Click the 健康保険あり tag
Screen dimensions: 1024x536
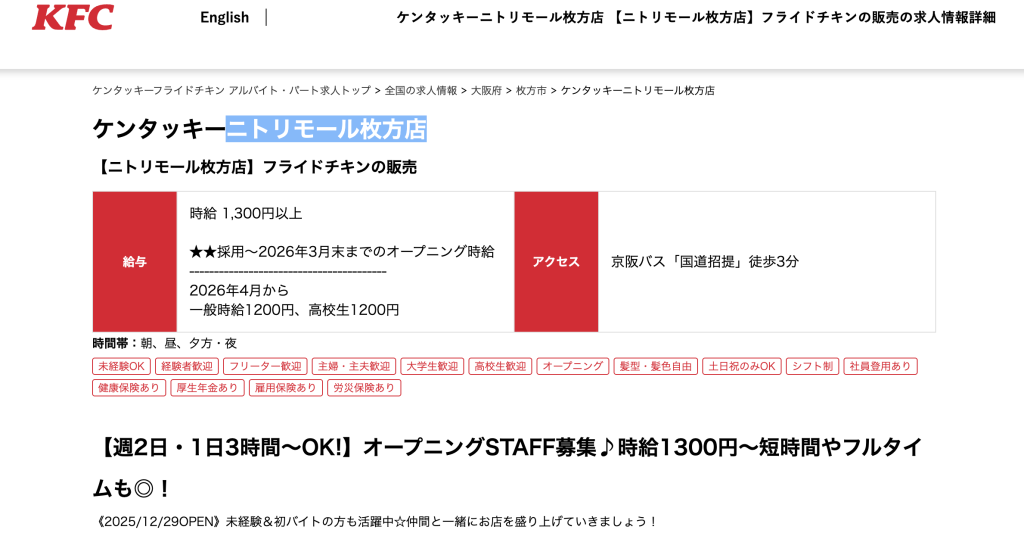[x=129, y=387]
